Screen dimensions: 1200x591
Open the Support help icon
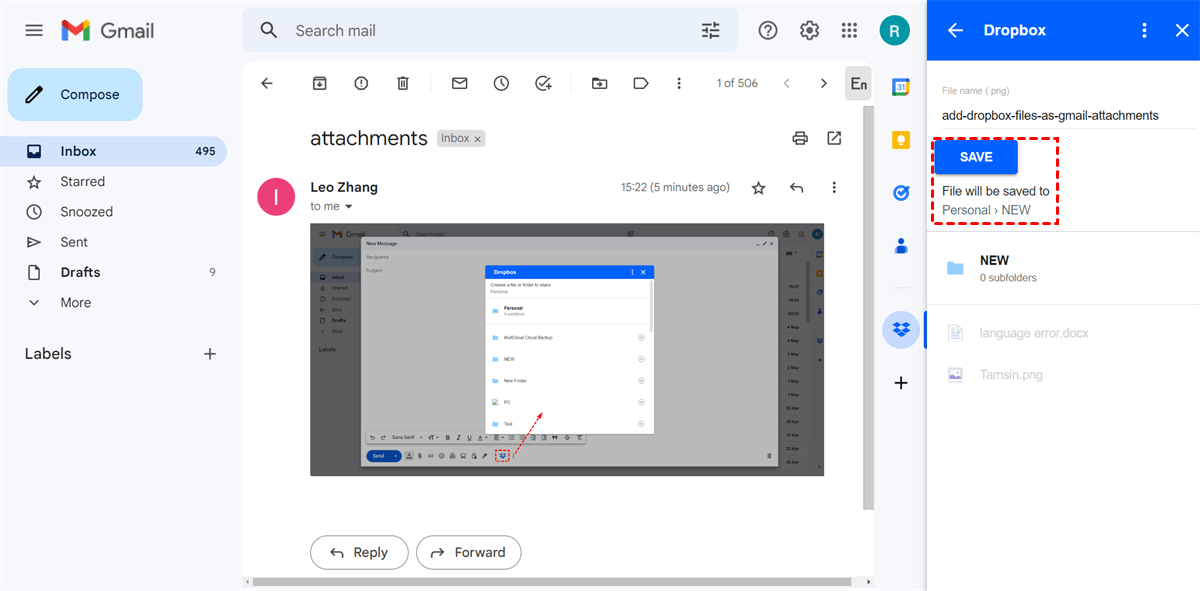tap(768, 30)
